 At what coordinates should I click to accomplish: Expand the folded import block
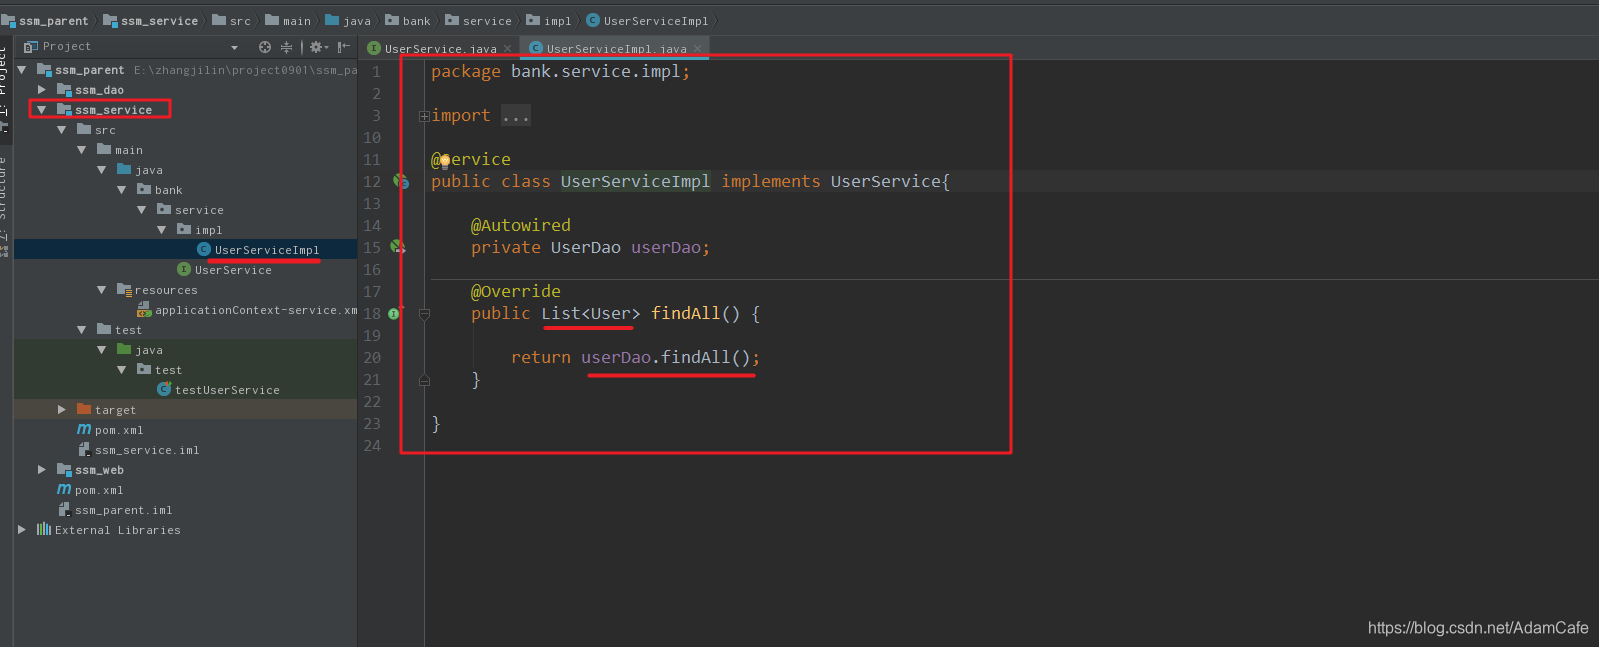(424, 116)
